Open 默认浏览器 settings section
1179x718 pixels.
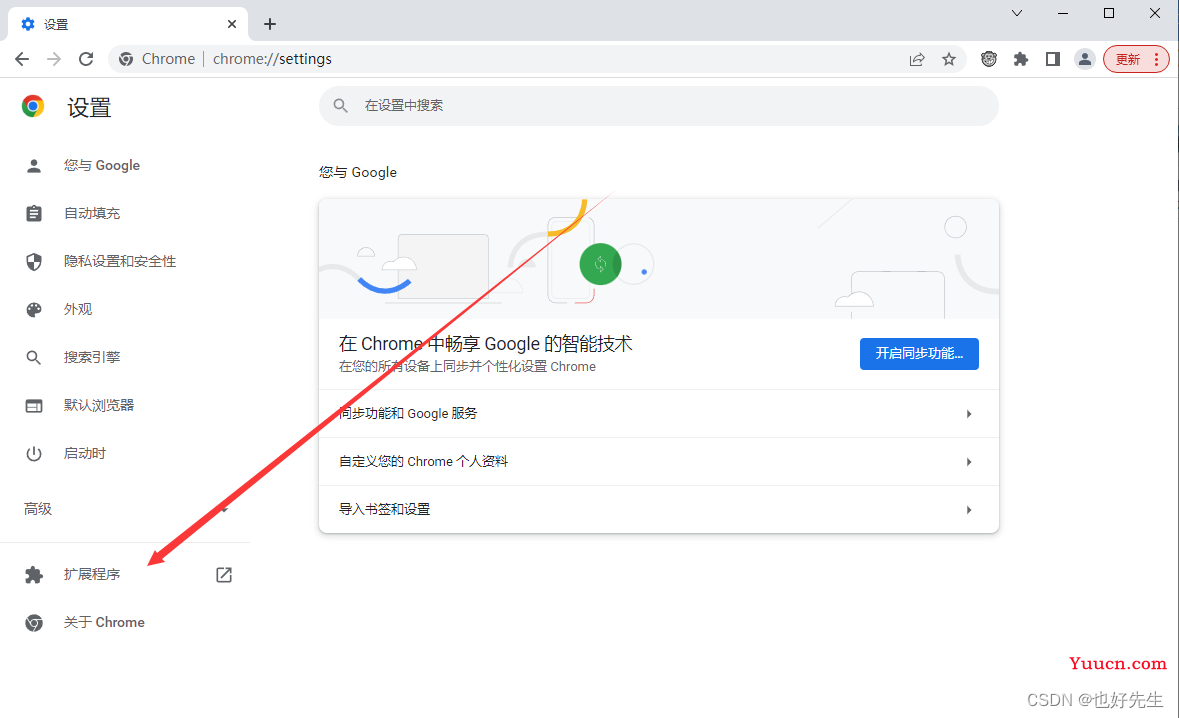[99, 406]
